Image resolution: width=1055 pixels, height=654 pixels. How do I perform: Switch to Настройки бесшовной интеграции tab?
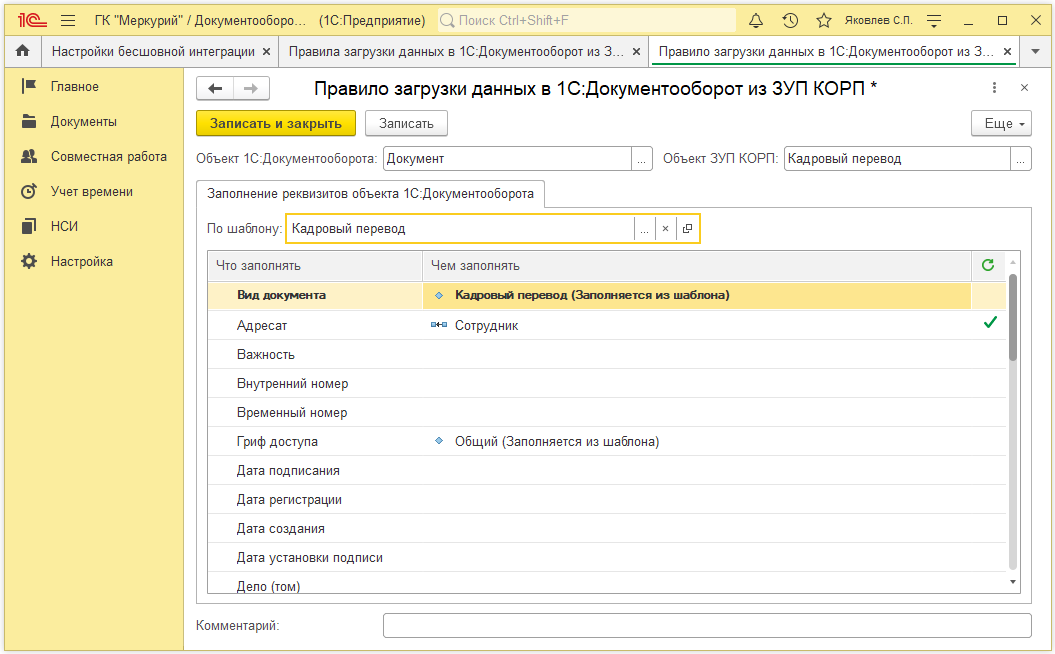coord(152,51)
